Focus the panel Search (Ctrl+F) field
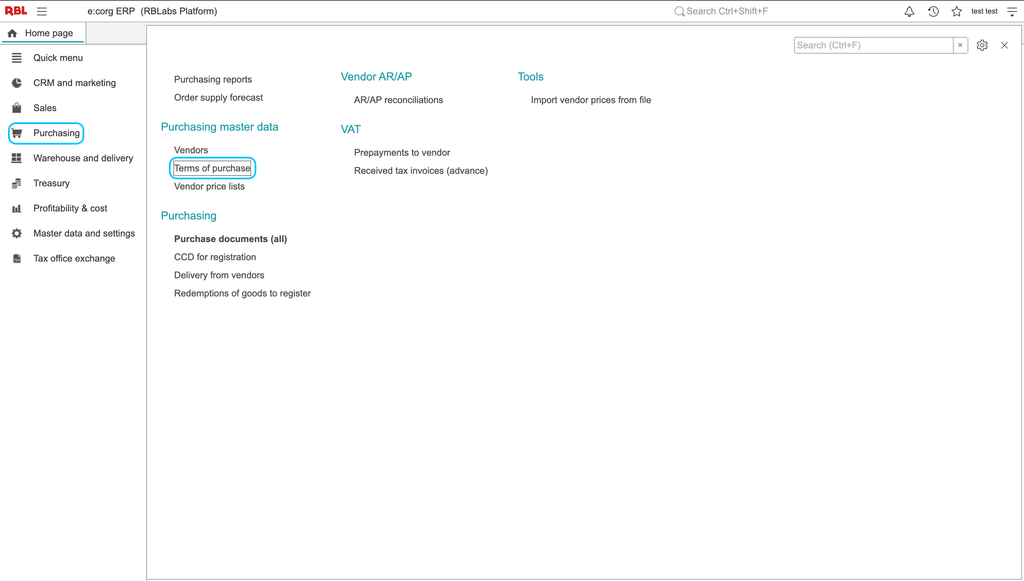The height and width of the screenshot is (581, 1024). [x=874, y=45]
